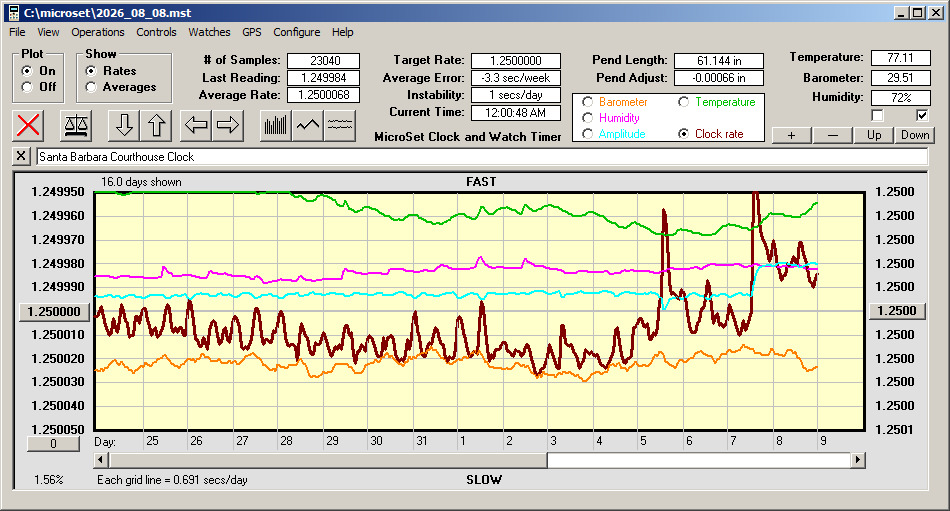Viewport: 950px width, 511px height.
Task: Select the wavy smoothing lines icon
Action: point(339,125)
